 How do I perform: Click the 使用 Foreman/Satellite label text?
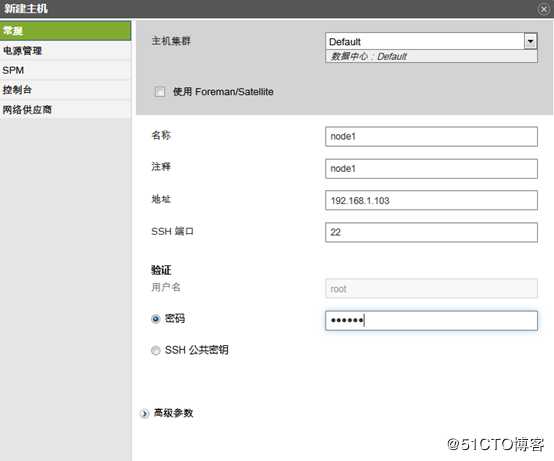coord(223,92)
